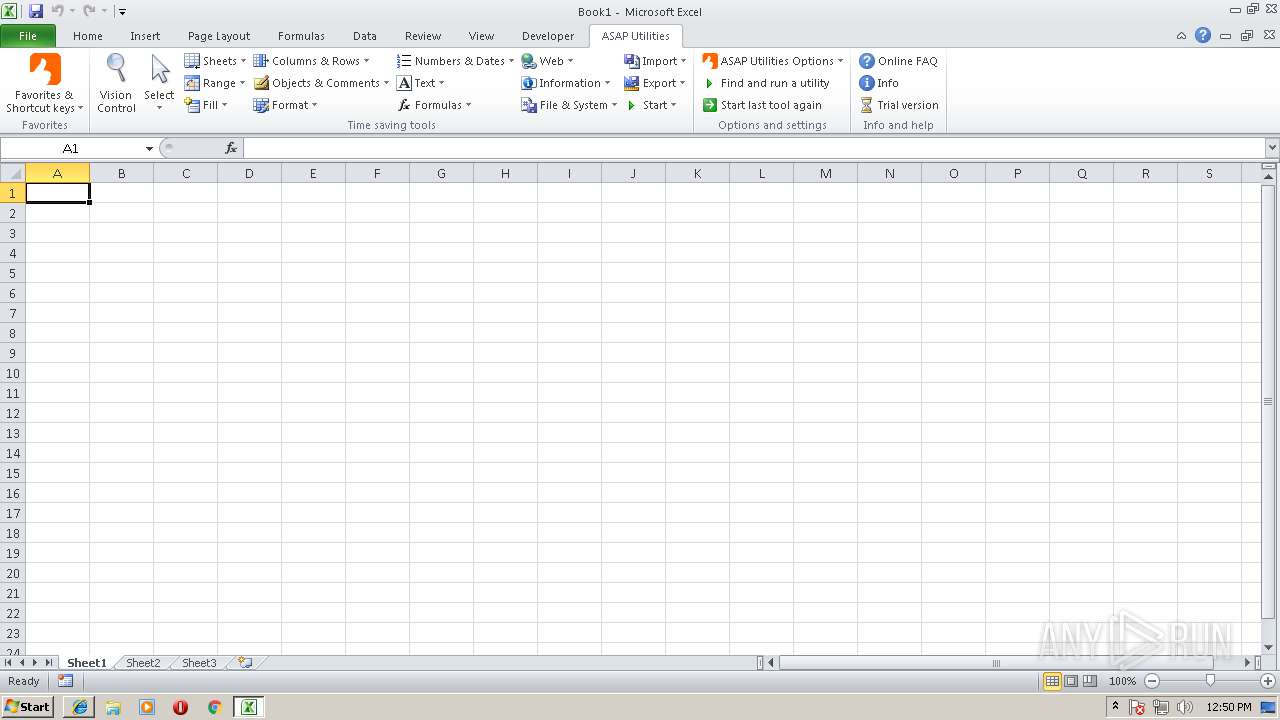This screenshot has height=720, width=1280.
Task: Switch to the Review tab
Action: point(423,36)
